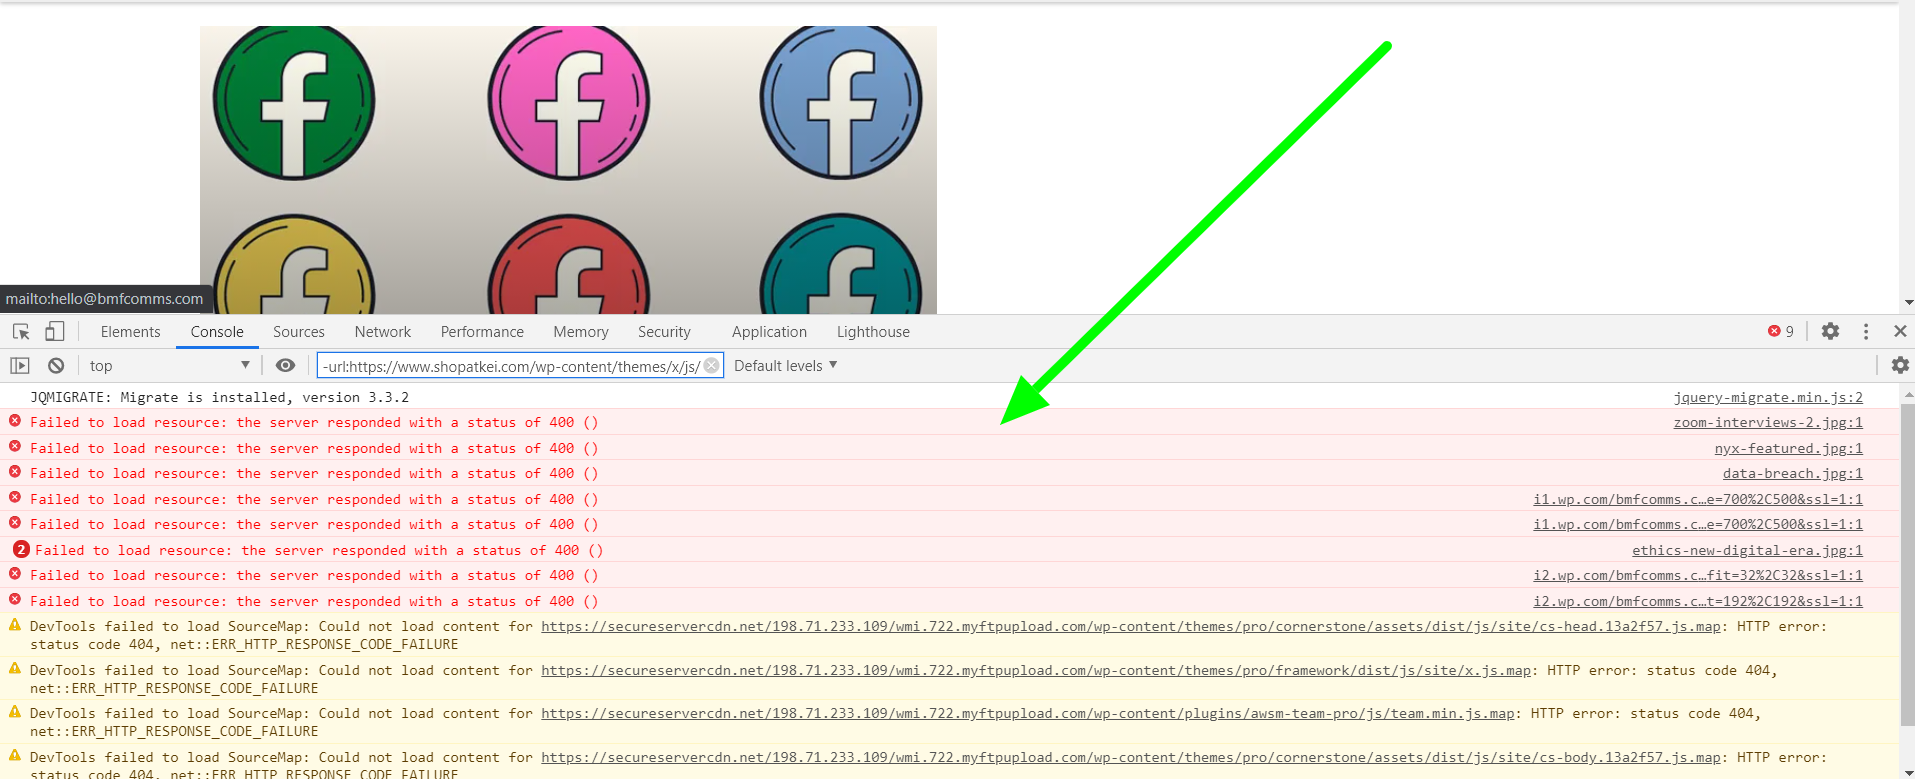The image size is (1915, 779).
Task: Click the error icon on nyx-featured.jpg row
Action: click(x=15, y=447)
